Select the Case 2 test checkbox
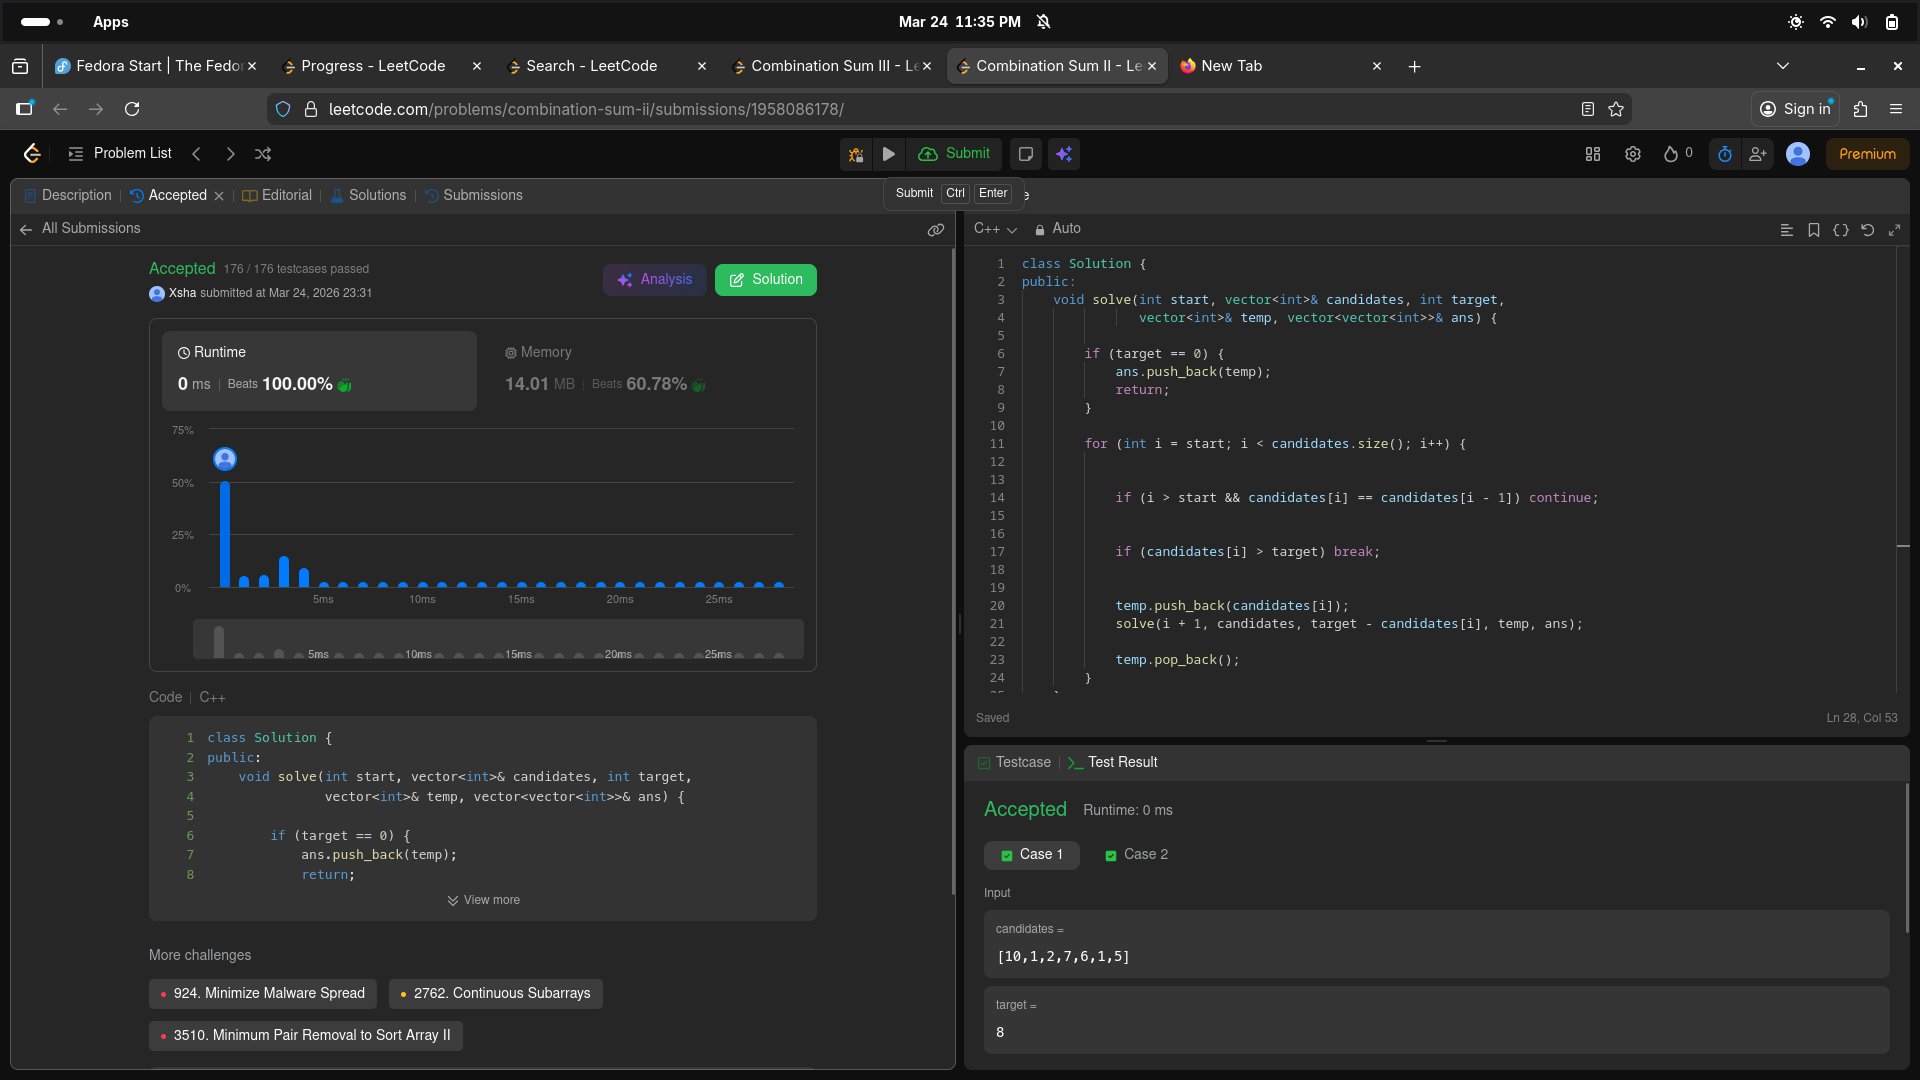This screenshot has width=1920, height=1080. click(1111, 855)
